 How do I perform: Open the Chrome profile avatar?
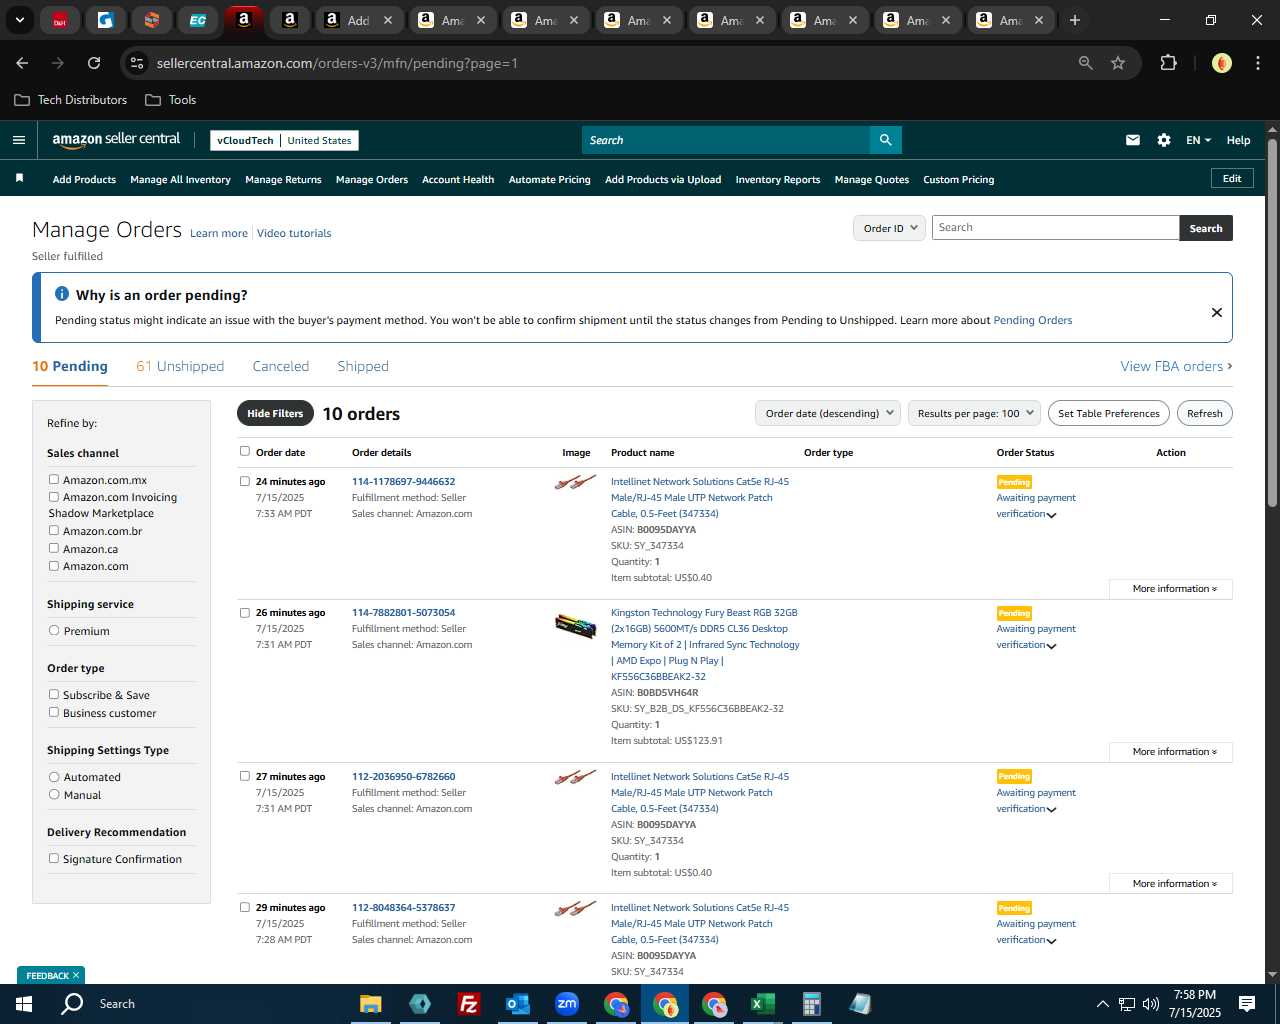[x=1221, y=63]
